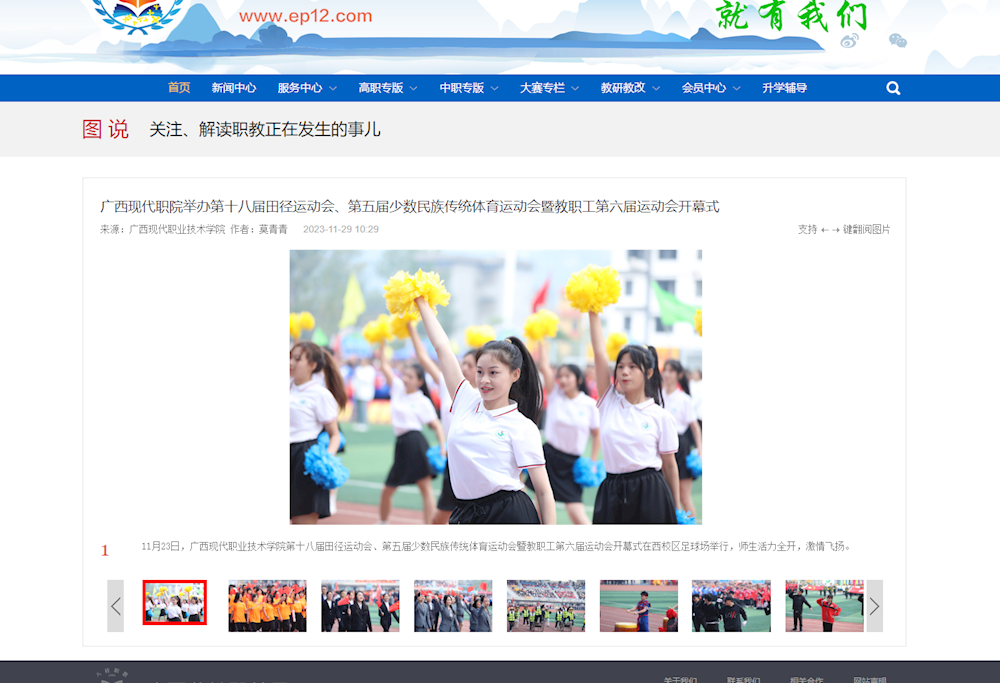1000x683 pixels.
Task: Expand the 中职专版 dropdown menu
Action: 468,88
